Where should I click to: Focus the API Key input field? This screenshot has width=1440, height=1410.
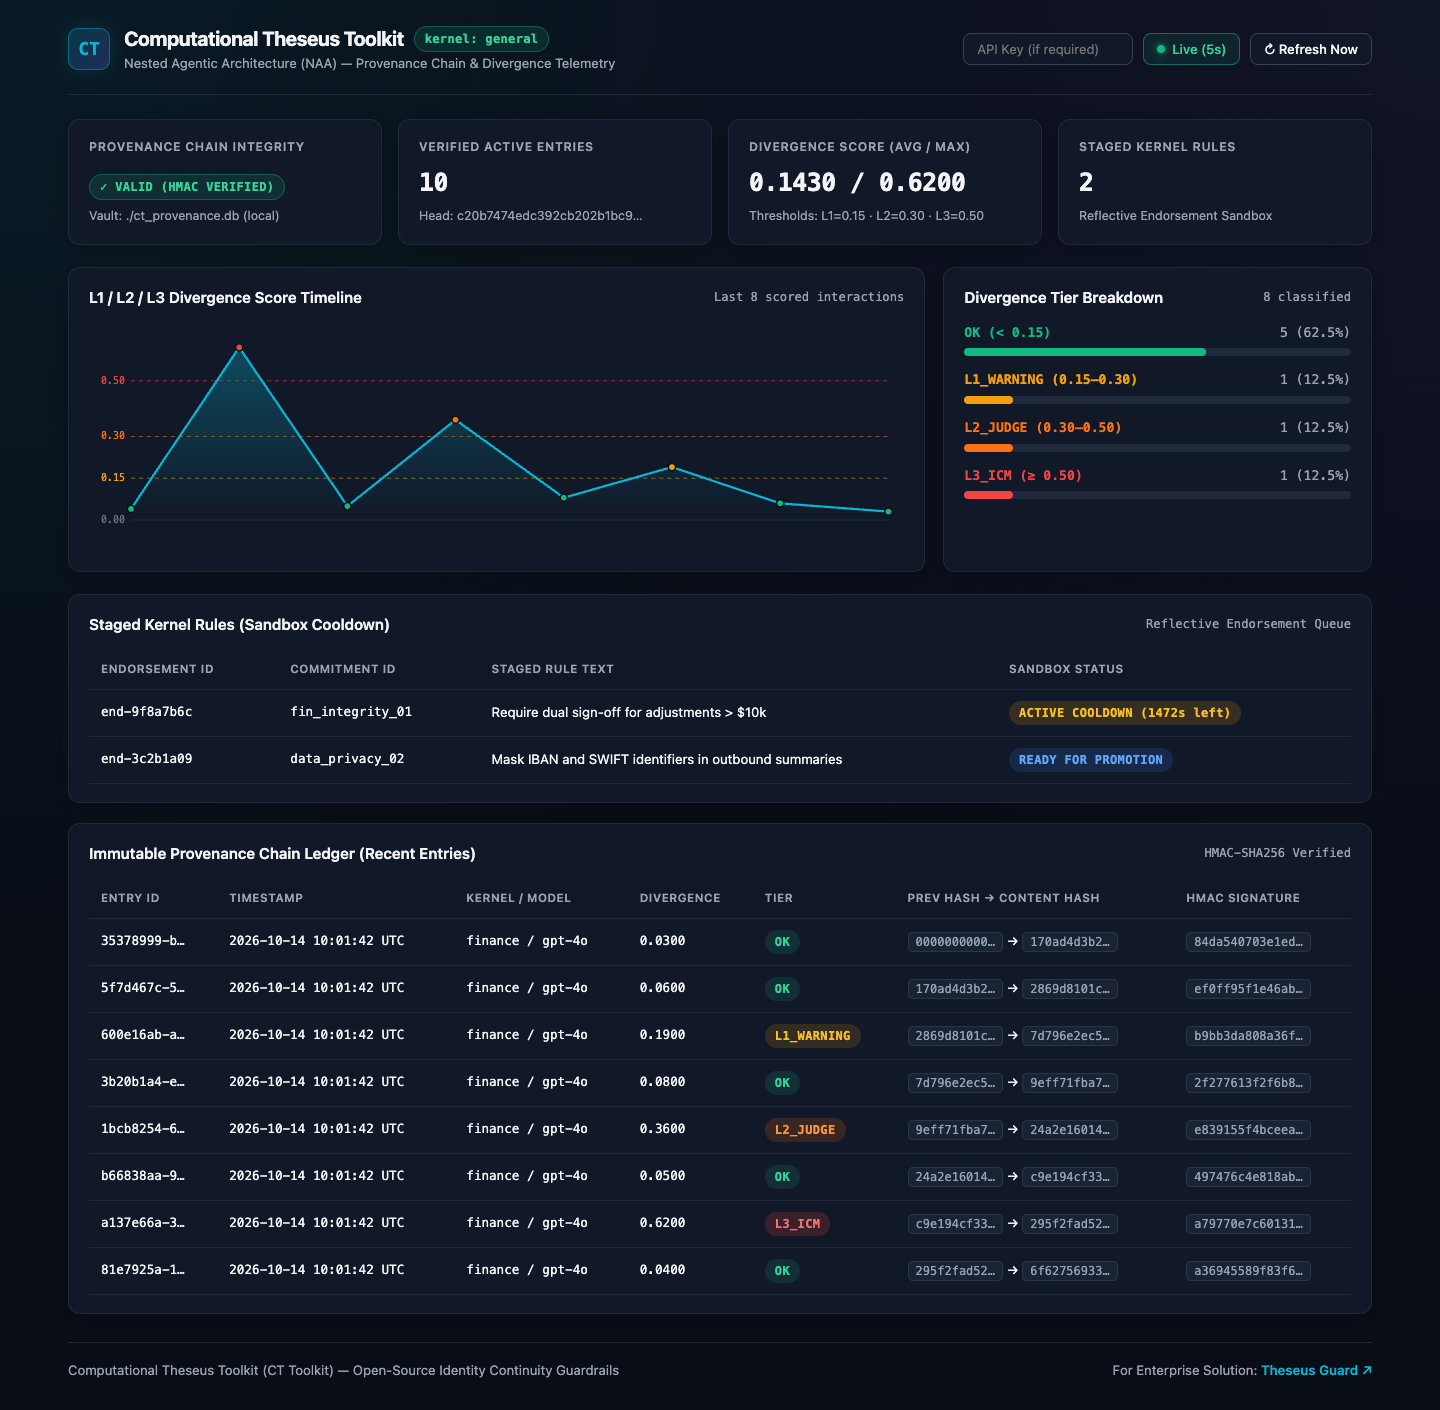[x=1047, y=49]
